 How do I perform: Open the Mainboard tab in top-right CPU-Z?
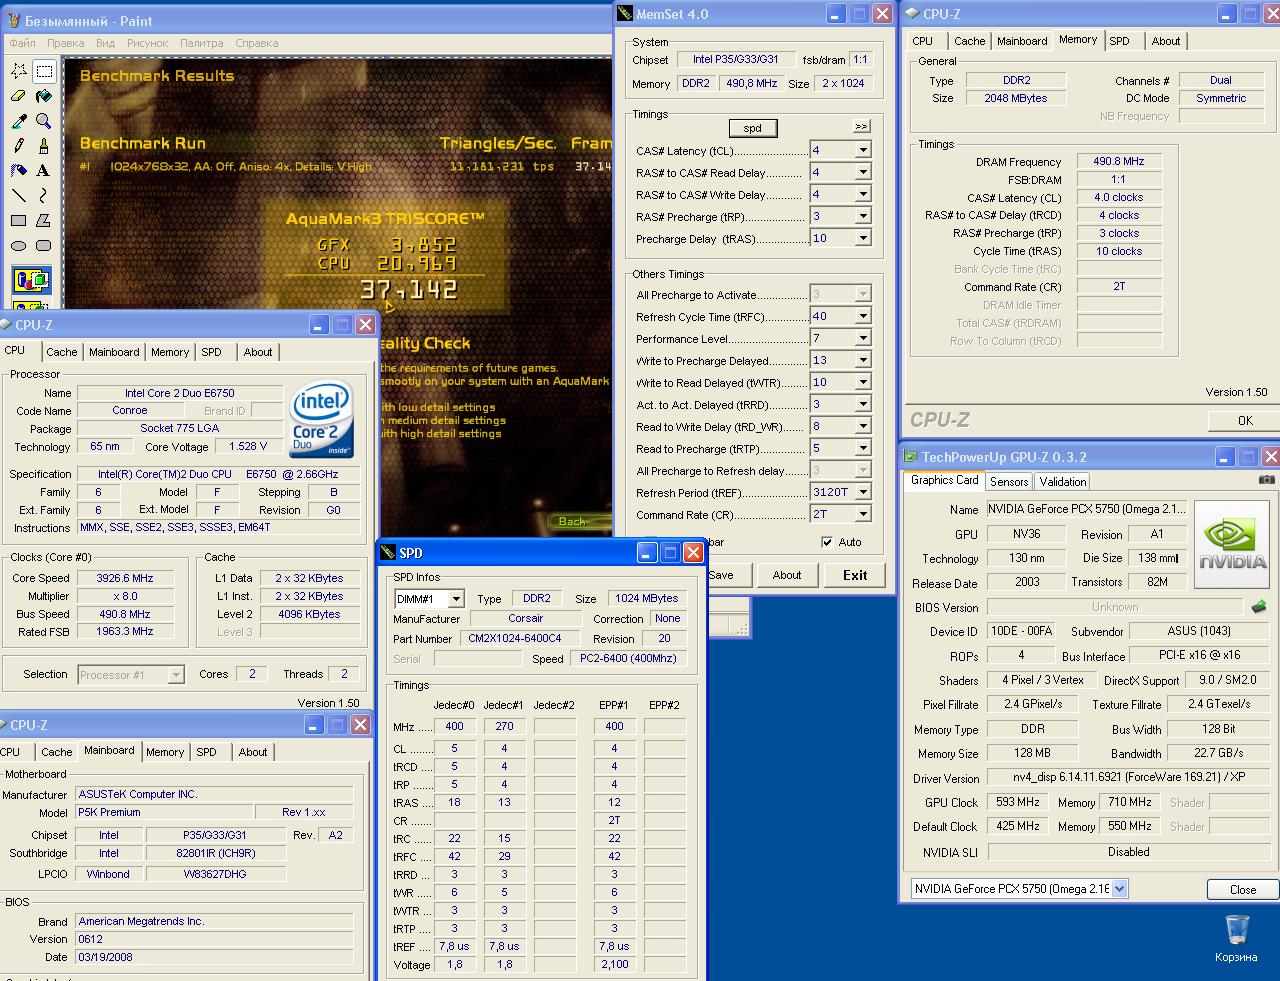pos(1022,41)
